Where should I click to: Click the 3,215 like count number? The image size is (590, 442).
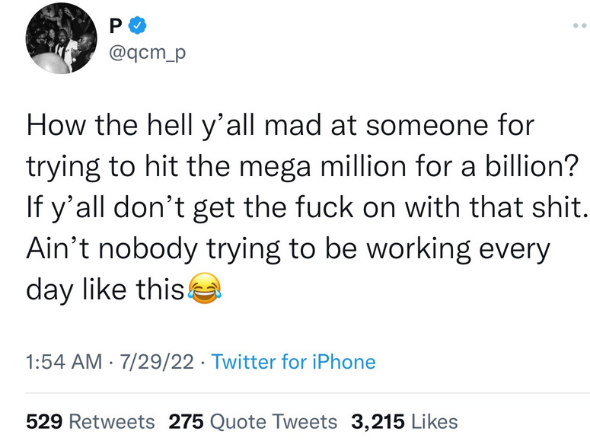tap(378, 422)
